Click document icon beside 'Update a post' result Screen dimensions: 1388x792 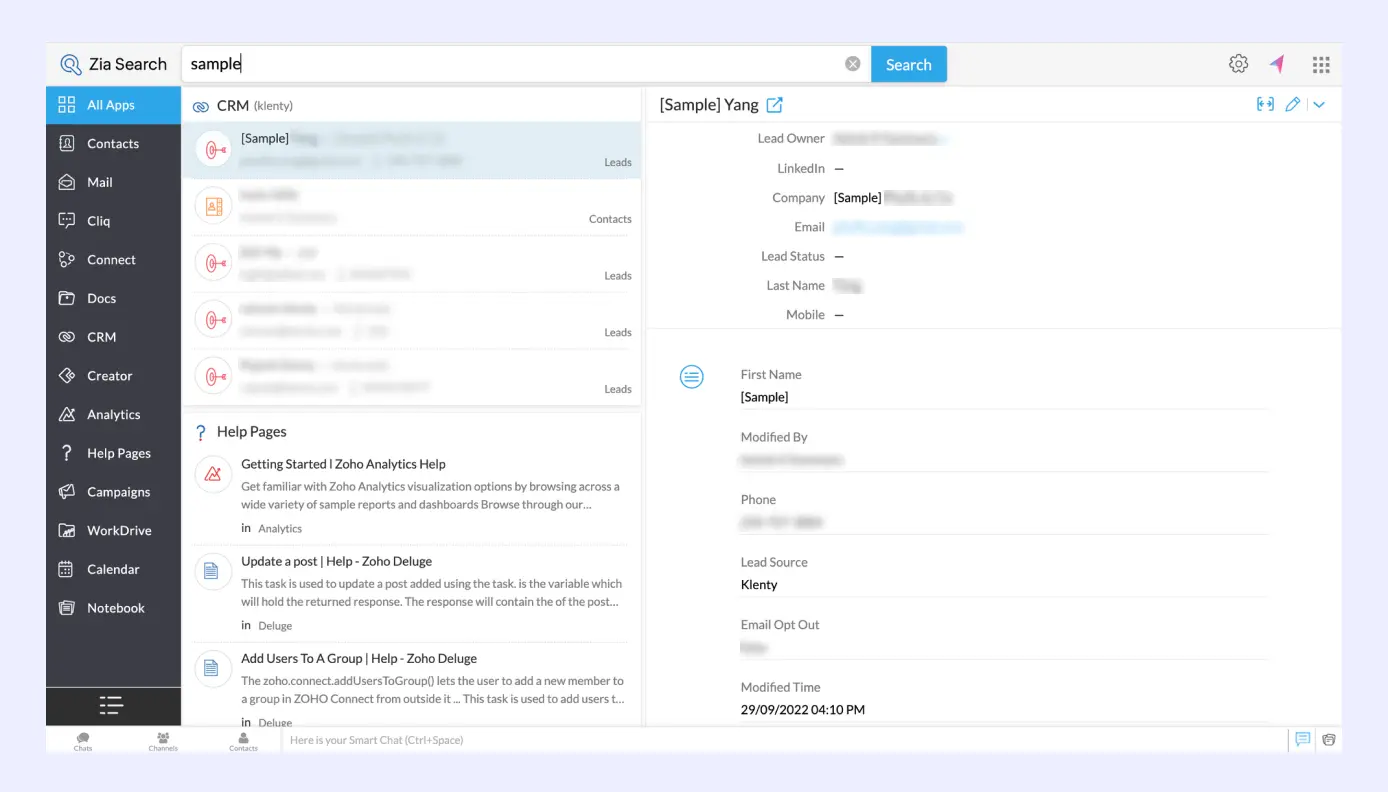[x=213, y=570]
